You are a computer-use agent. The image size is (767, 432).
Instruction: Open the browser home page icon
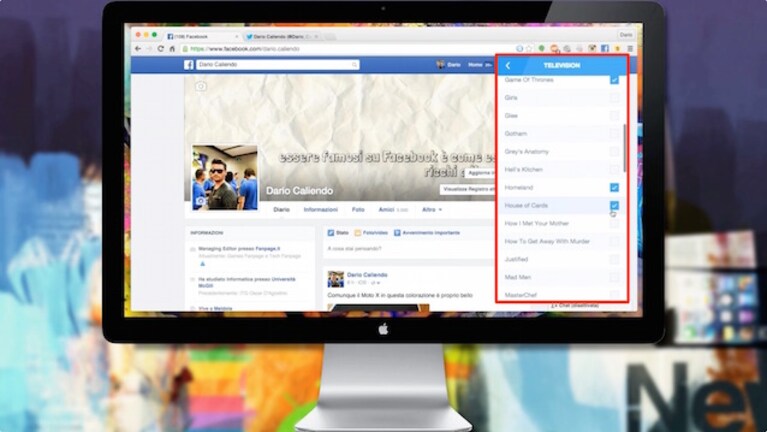172,49
